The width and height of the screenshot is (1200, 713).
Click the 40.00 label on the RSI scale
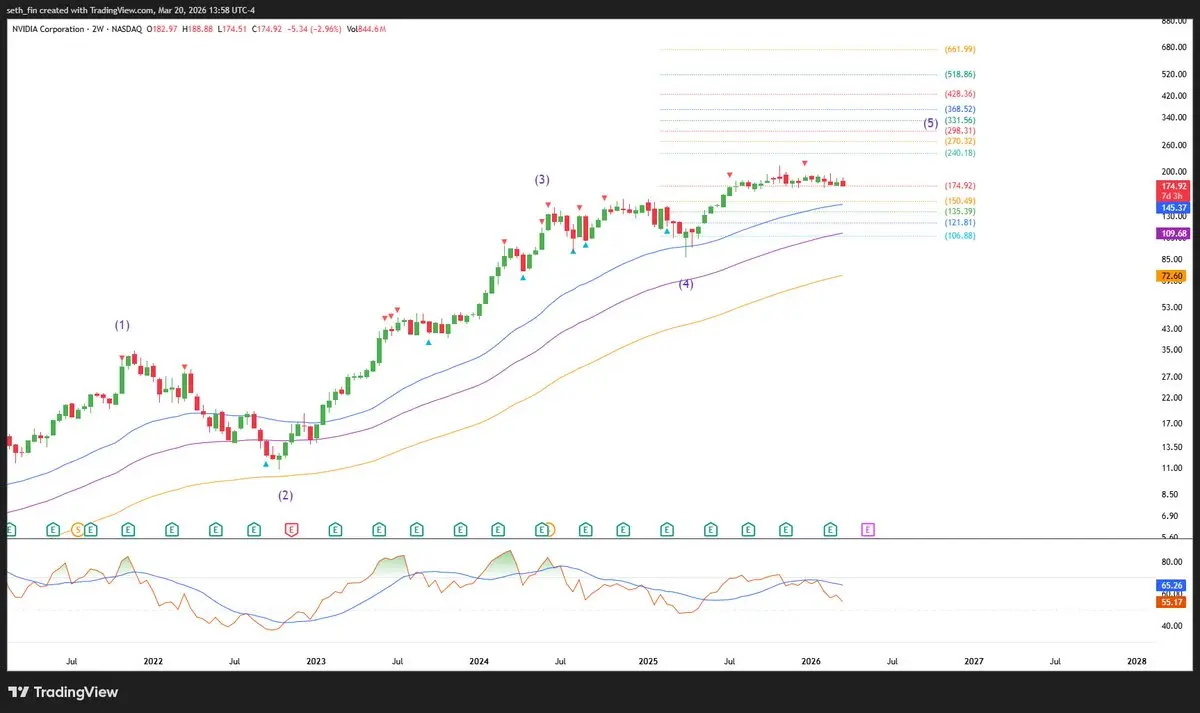coord(1170,626)
